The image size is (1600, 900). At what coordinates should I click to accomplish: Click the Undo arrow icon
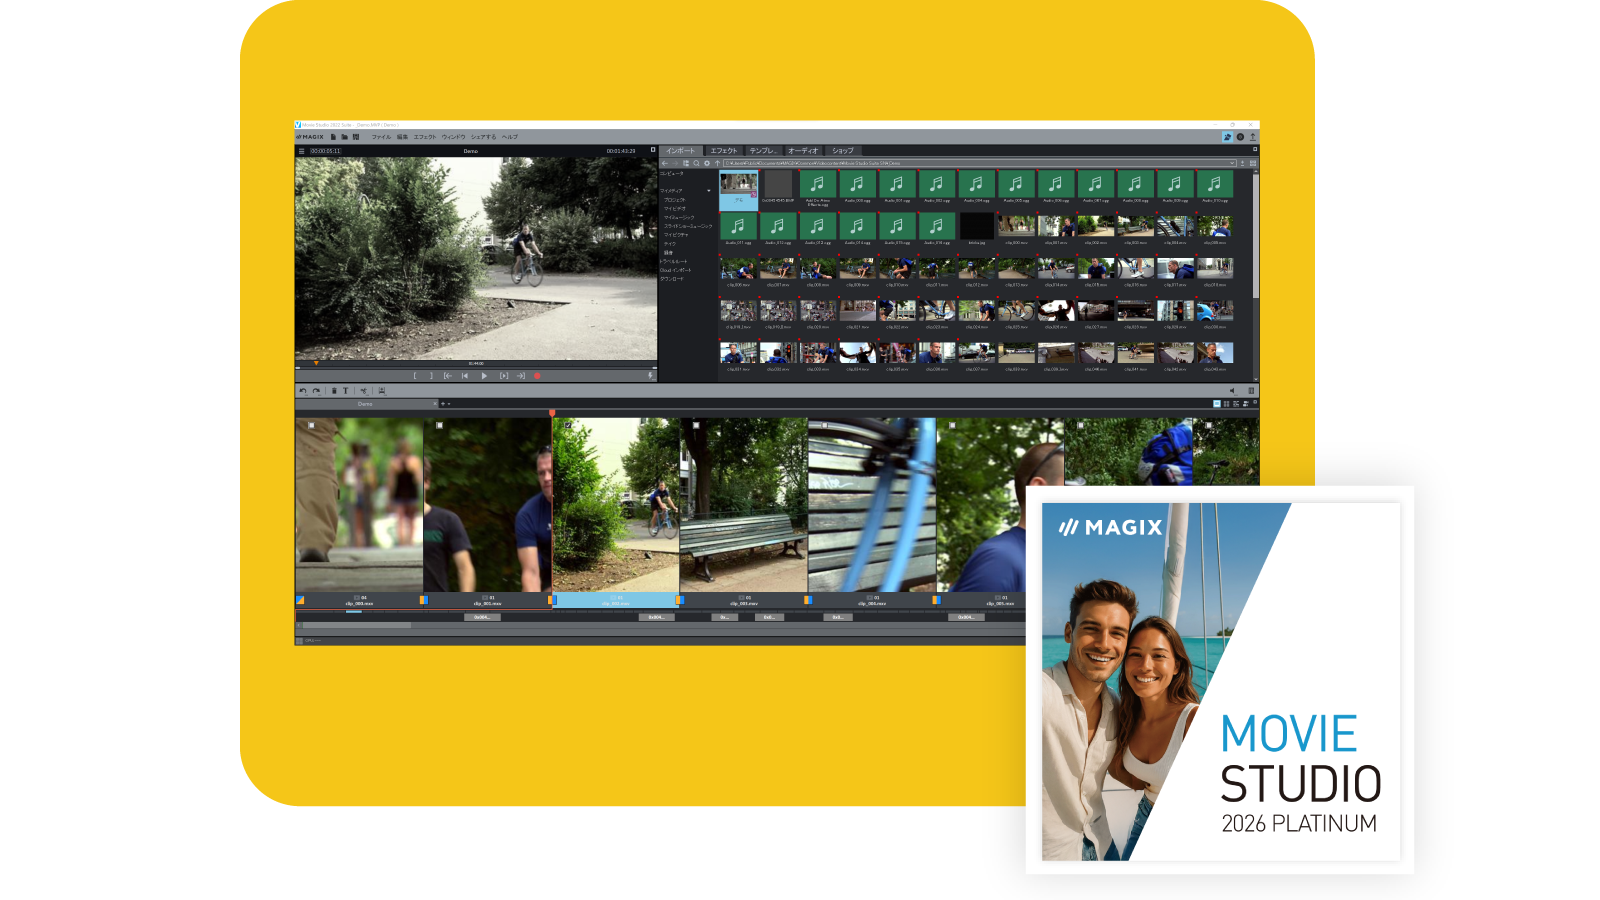(x=302, y=391)
